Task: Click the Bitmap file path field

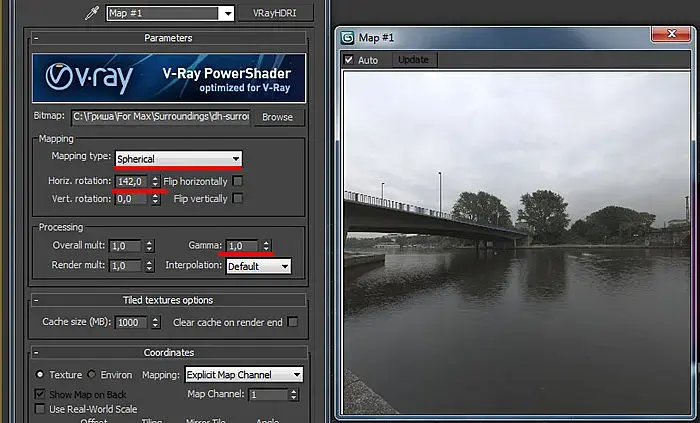Action: pos(161,117)
